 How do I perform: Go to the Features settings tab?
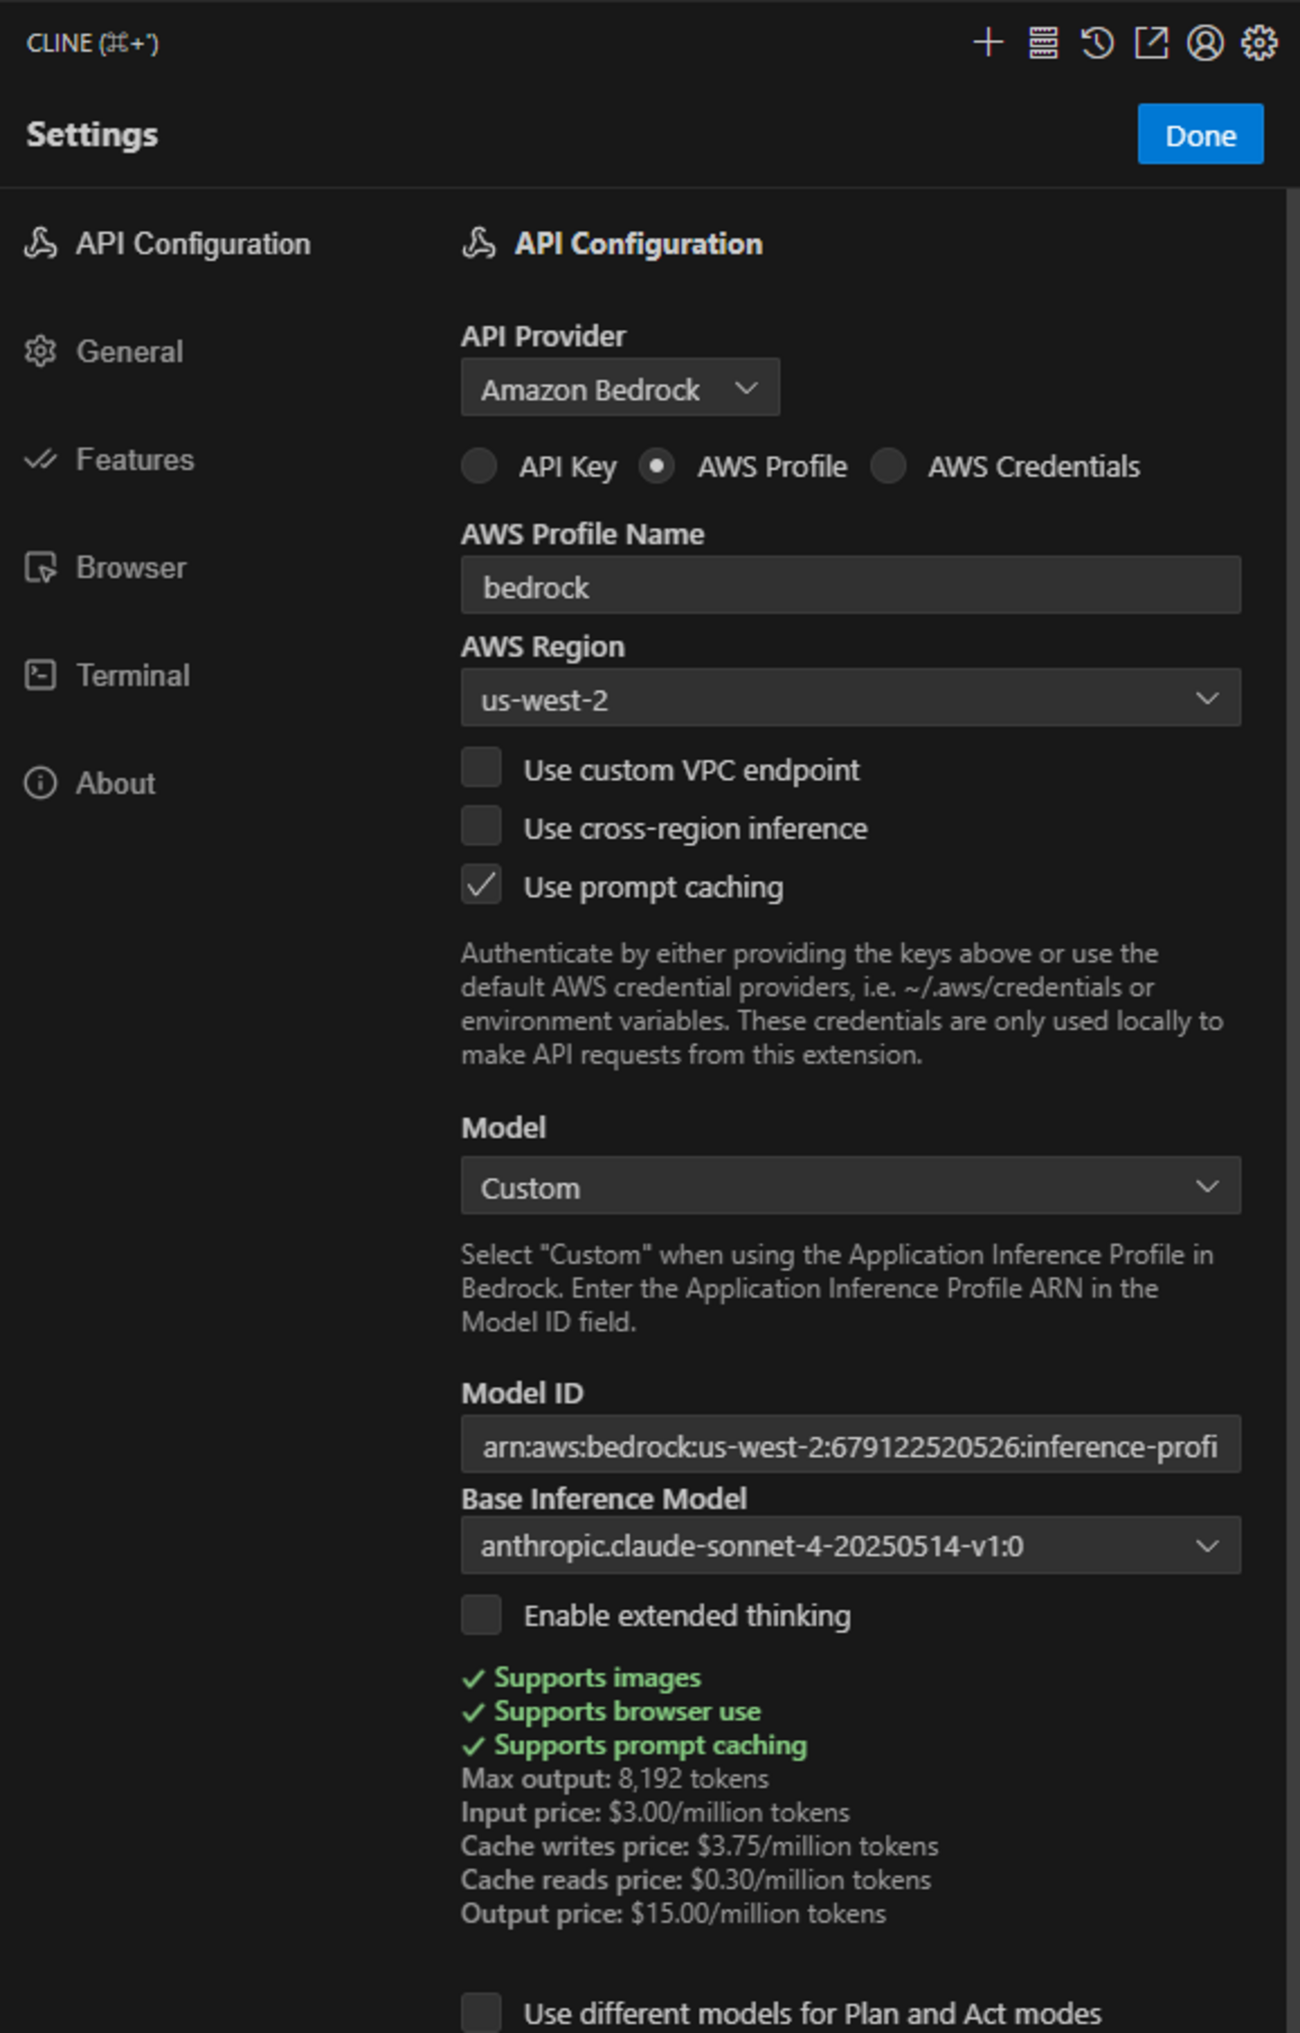tap(134, 460)
